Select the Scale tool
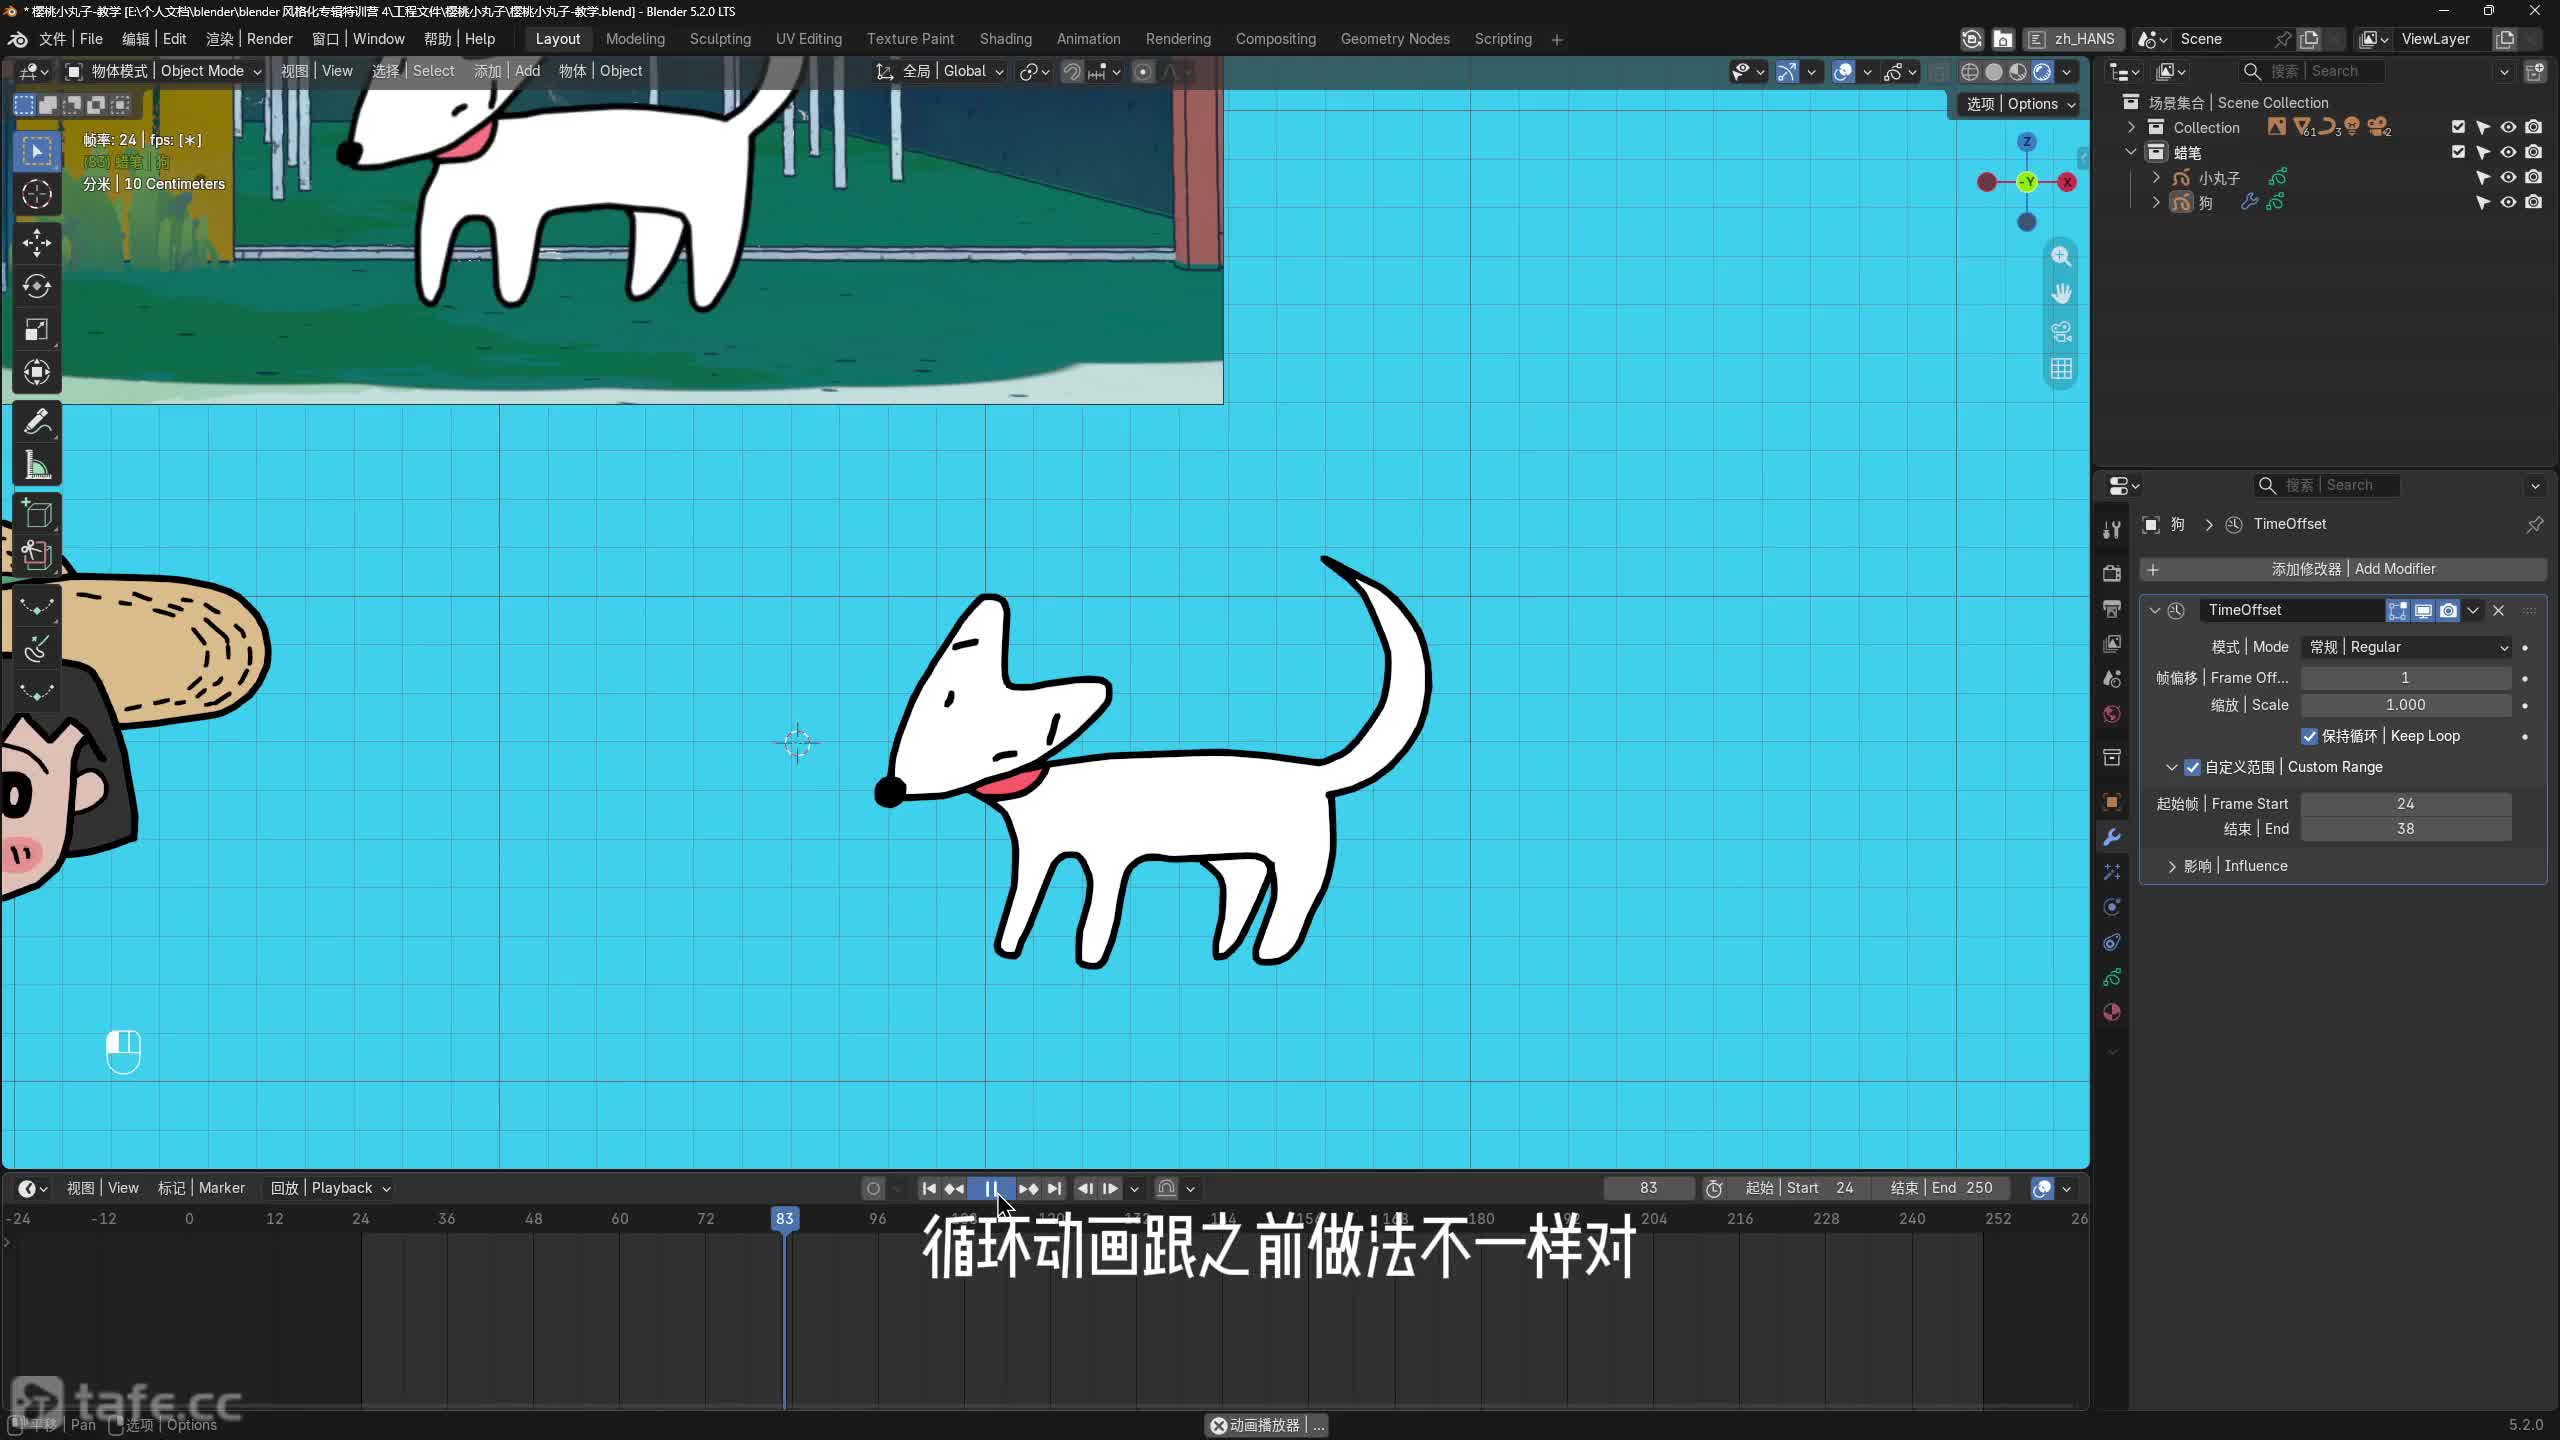Screen dimensions: 2560x1440 tap(37, 329)
